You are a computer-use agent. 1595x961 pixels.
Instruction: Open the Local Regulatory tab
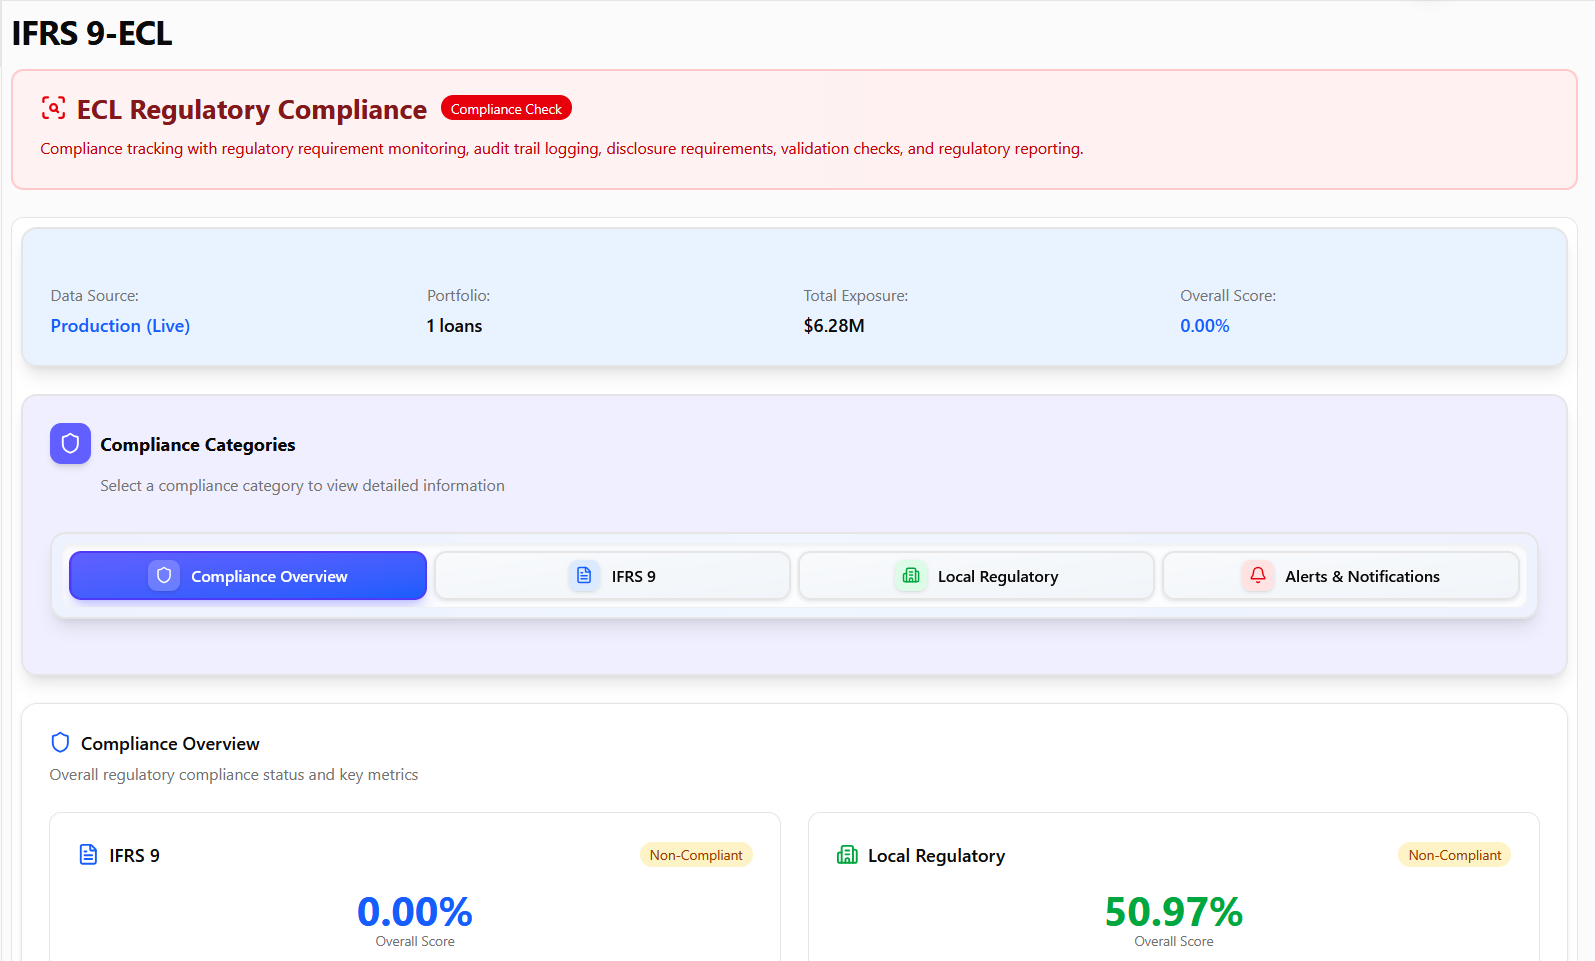click(x=976, y=576)
